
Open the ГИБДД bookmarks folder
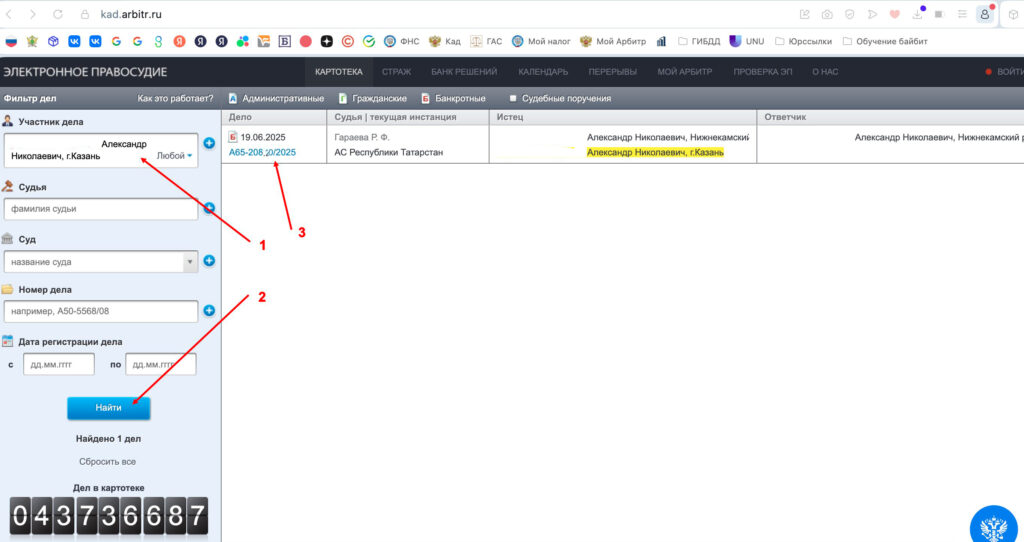[699, 41]
